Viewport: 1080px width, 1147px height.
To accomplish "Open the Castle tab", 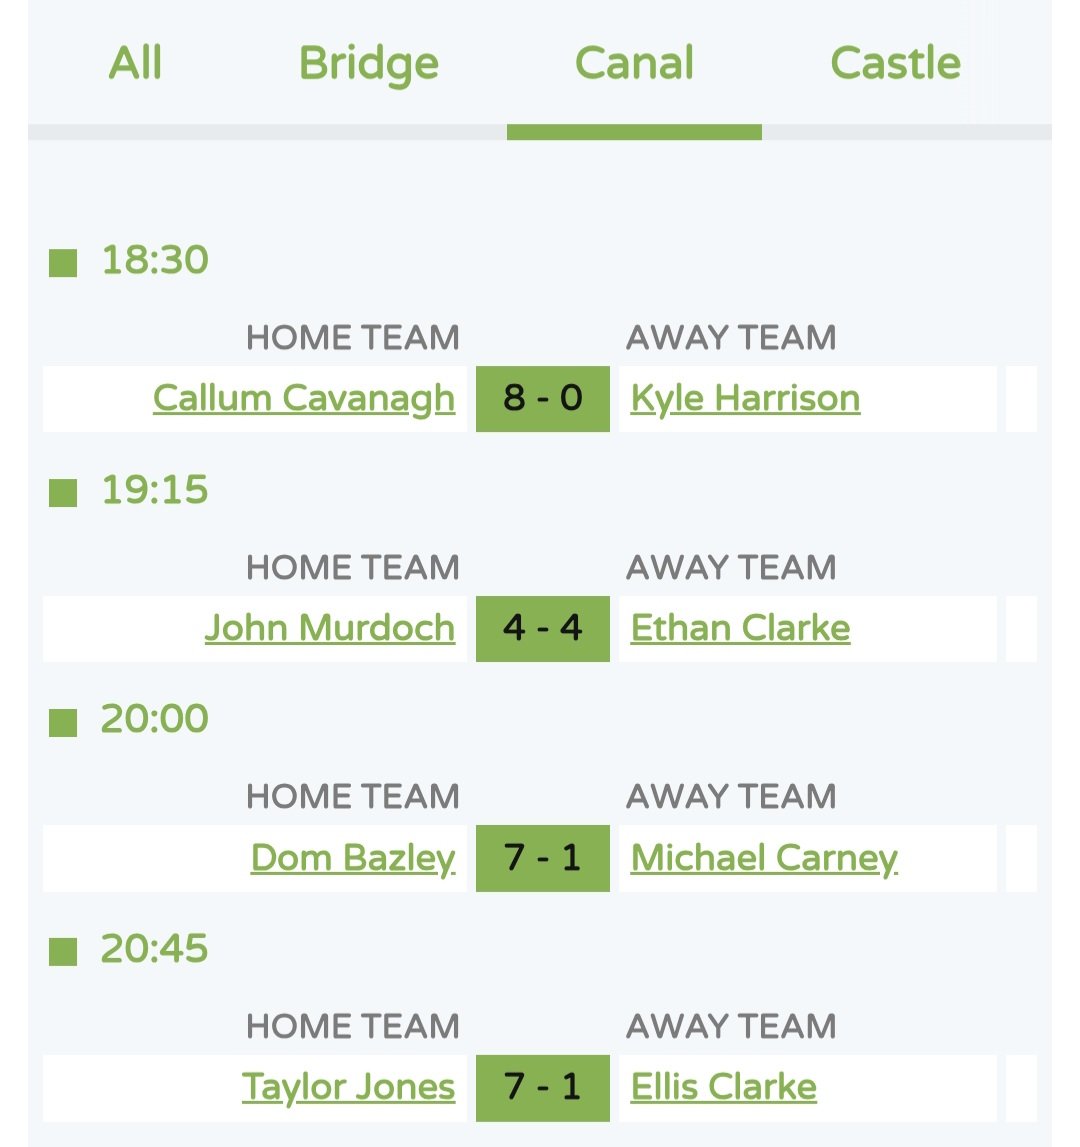I will [896, 63].
